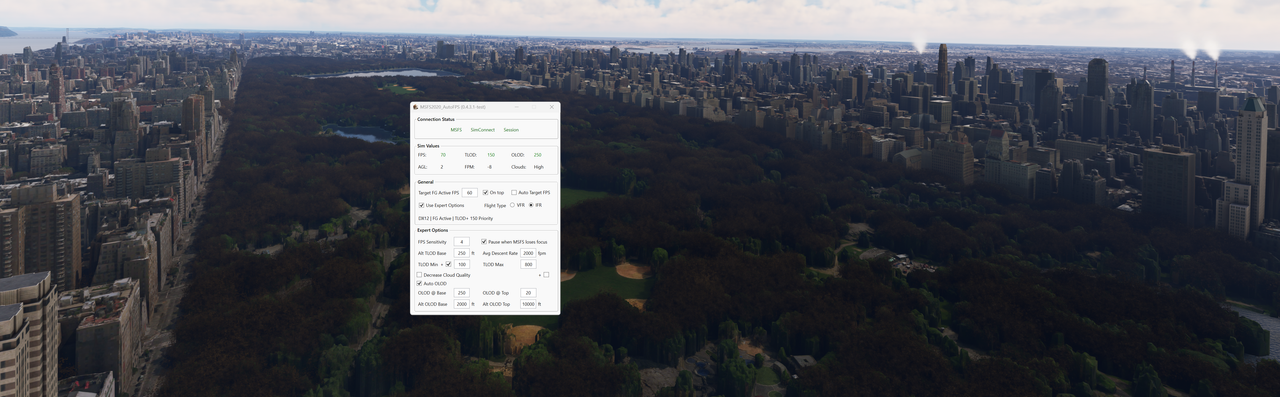1280x397 pixels.
Task: Edit the Avg Descent Rate field
Action: (528, 253)
